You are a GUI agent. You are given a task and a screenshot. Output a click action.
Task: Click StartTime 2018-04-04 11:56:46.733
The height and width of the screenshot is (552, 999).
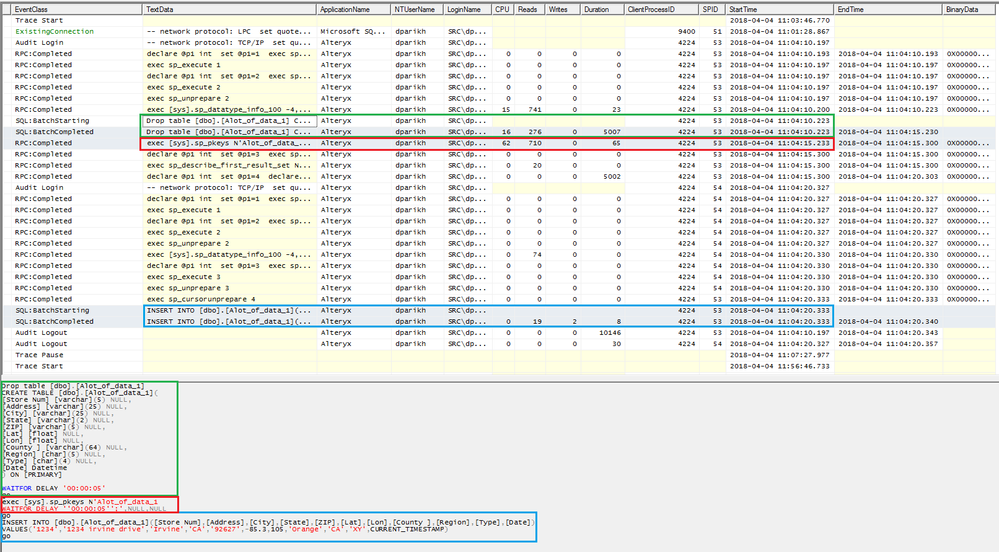[x=780, y=366]
